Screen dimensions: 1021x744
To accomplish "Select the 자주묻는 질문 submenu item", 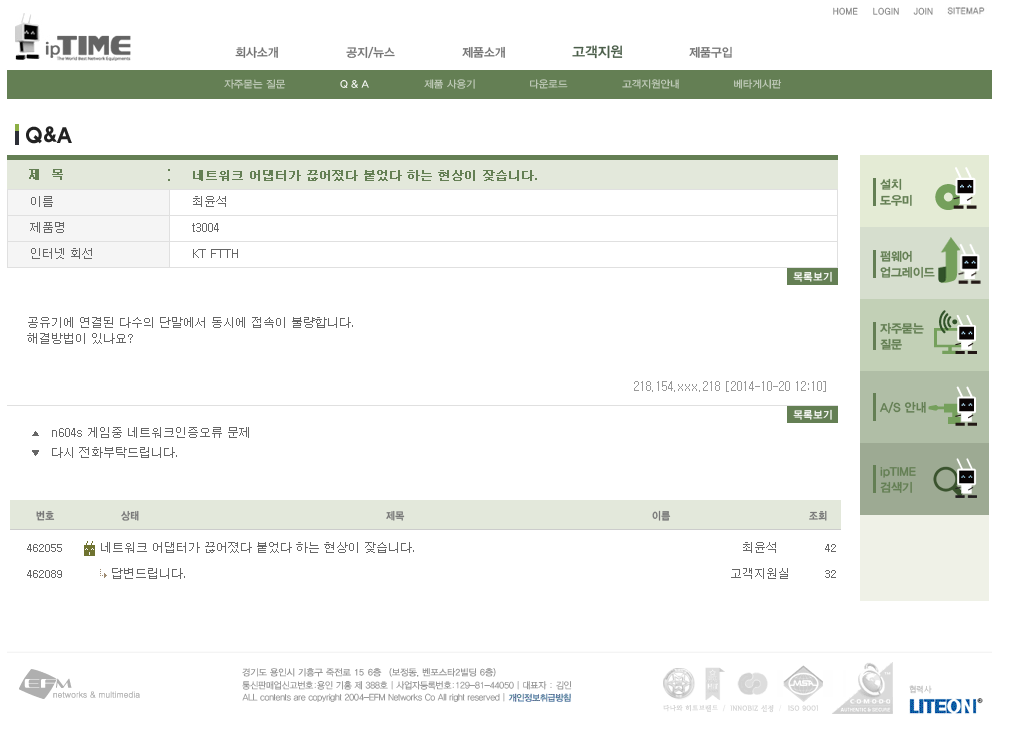I will point(255,84).
